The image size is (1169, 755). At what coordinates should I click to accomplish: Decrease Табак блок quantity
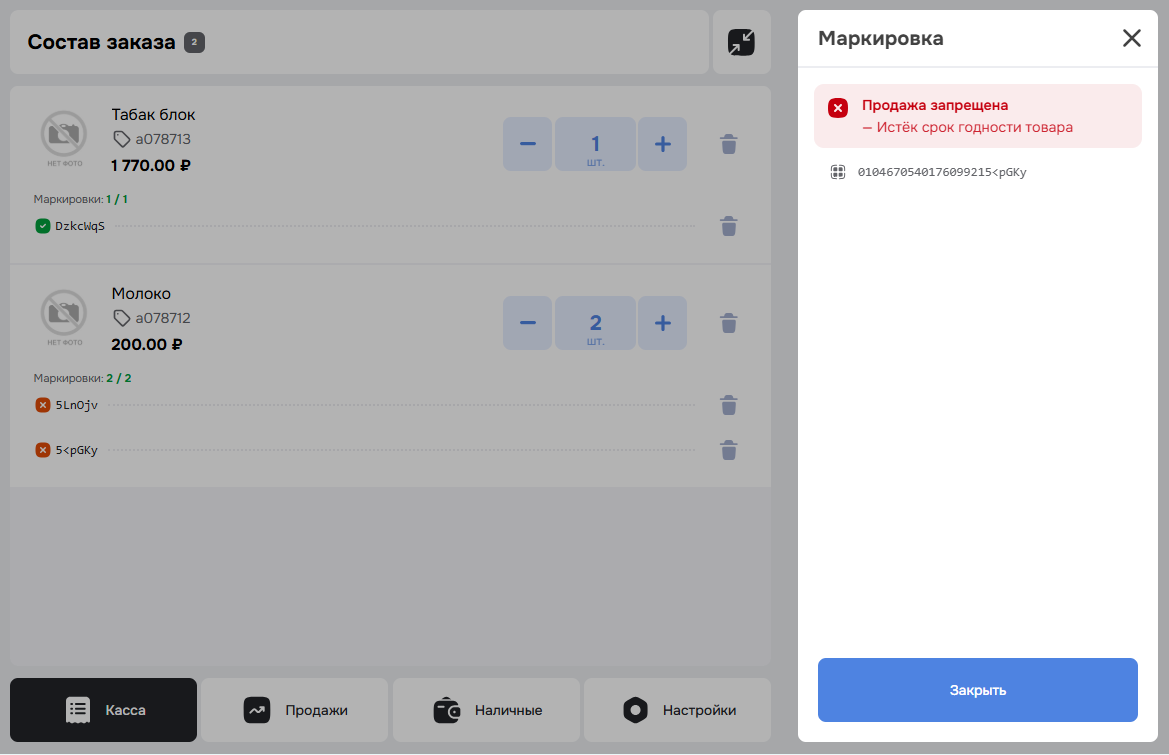click(x=528, y=144)
